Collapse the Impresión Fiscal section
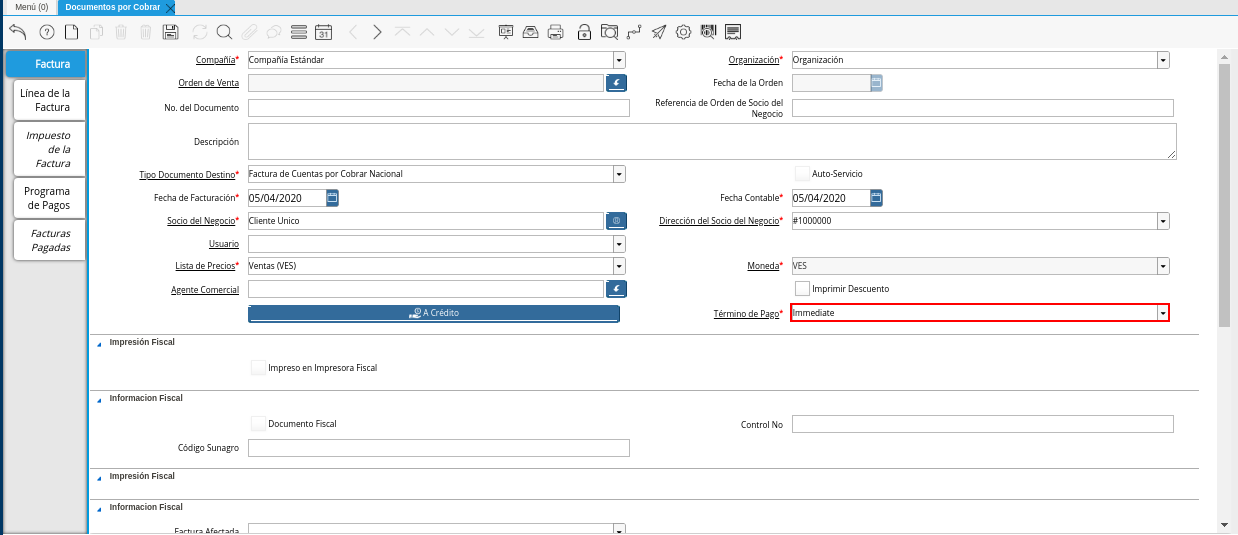Viewport: 1238px width, 535px height. pos(99,343)
